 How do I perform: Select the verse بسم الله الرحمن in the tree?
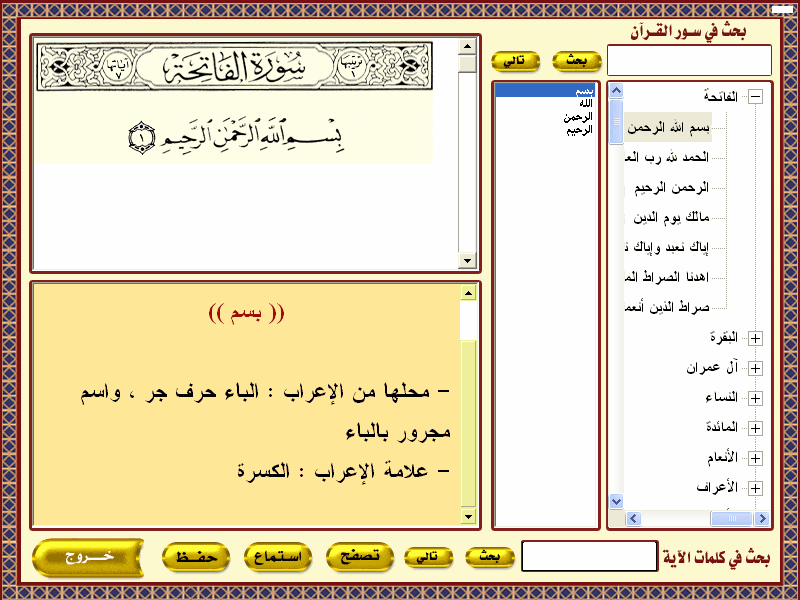668,128
